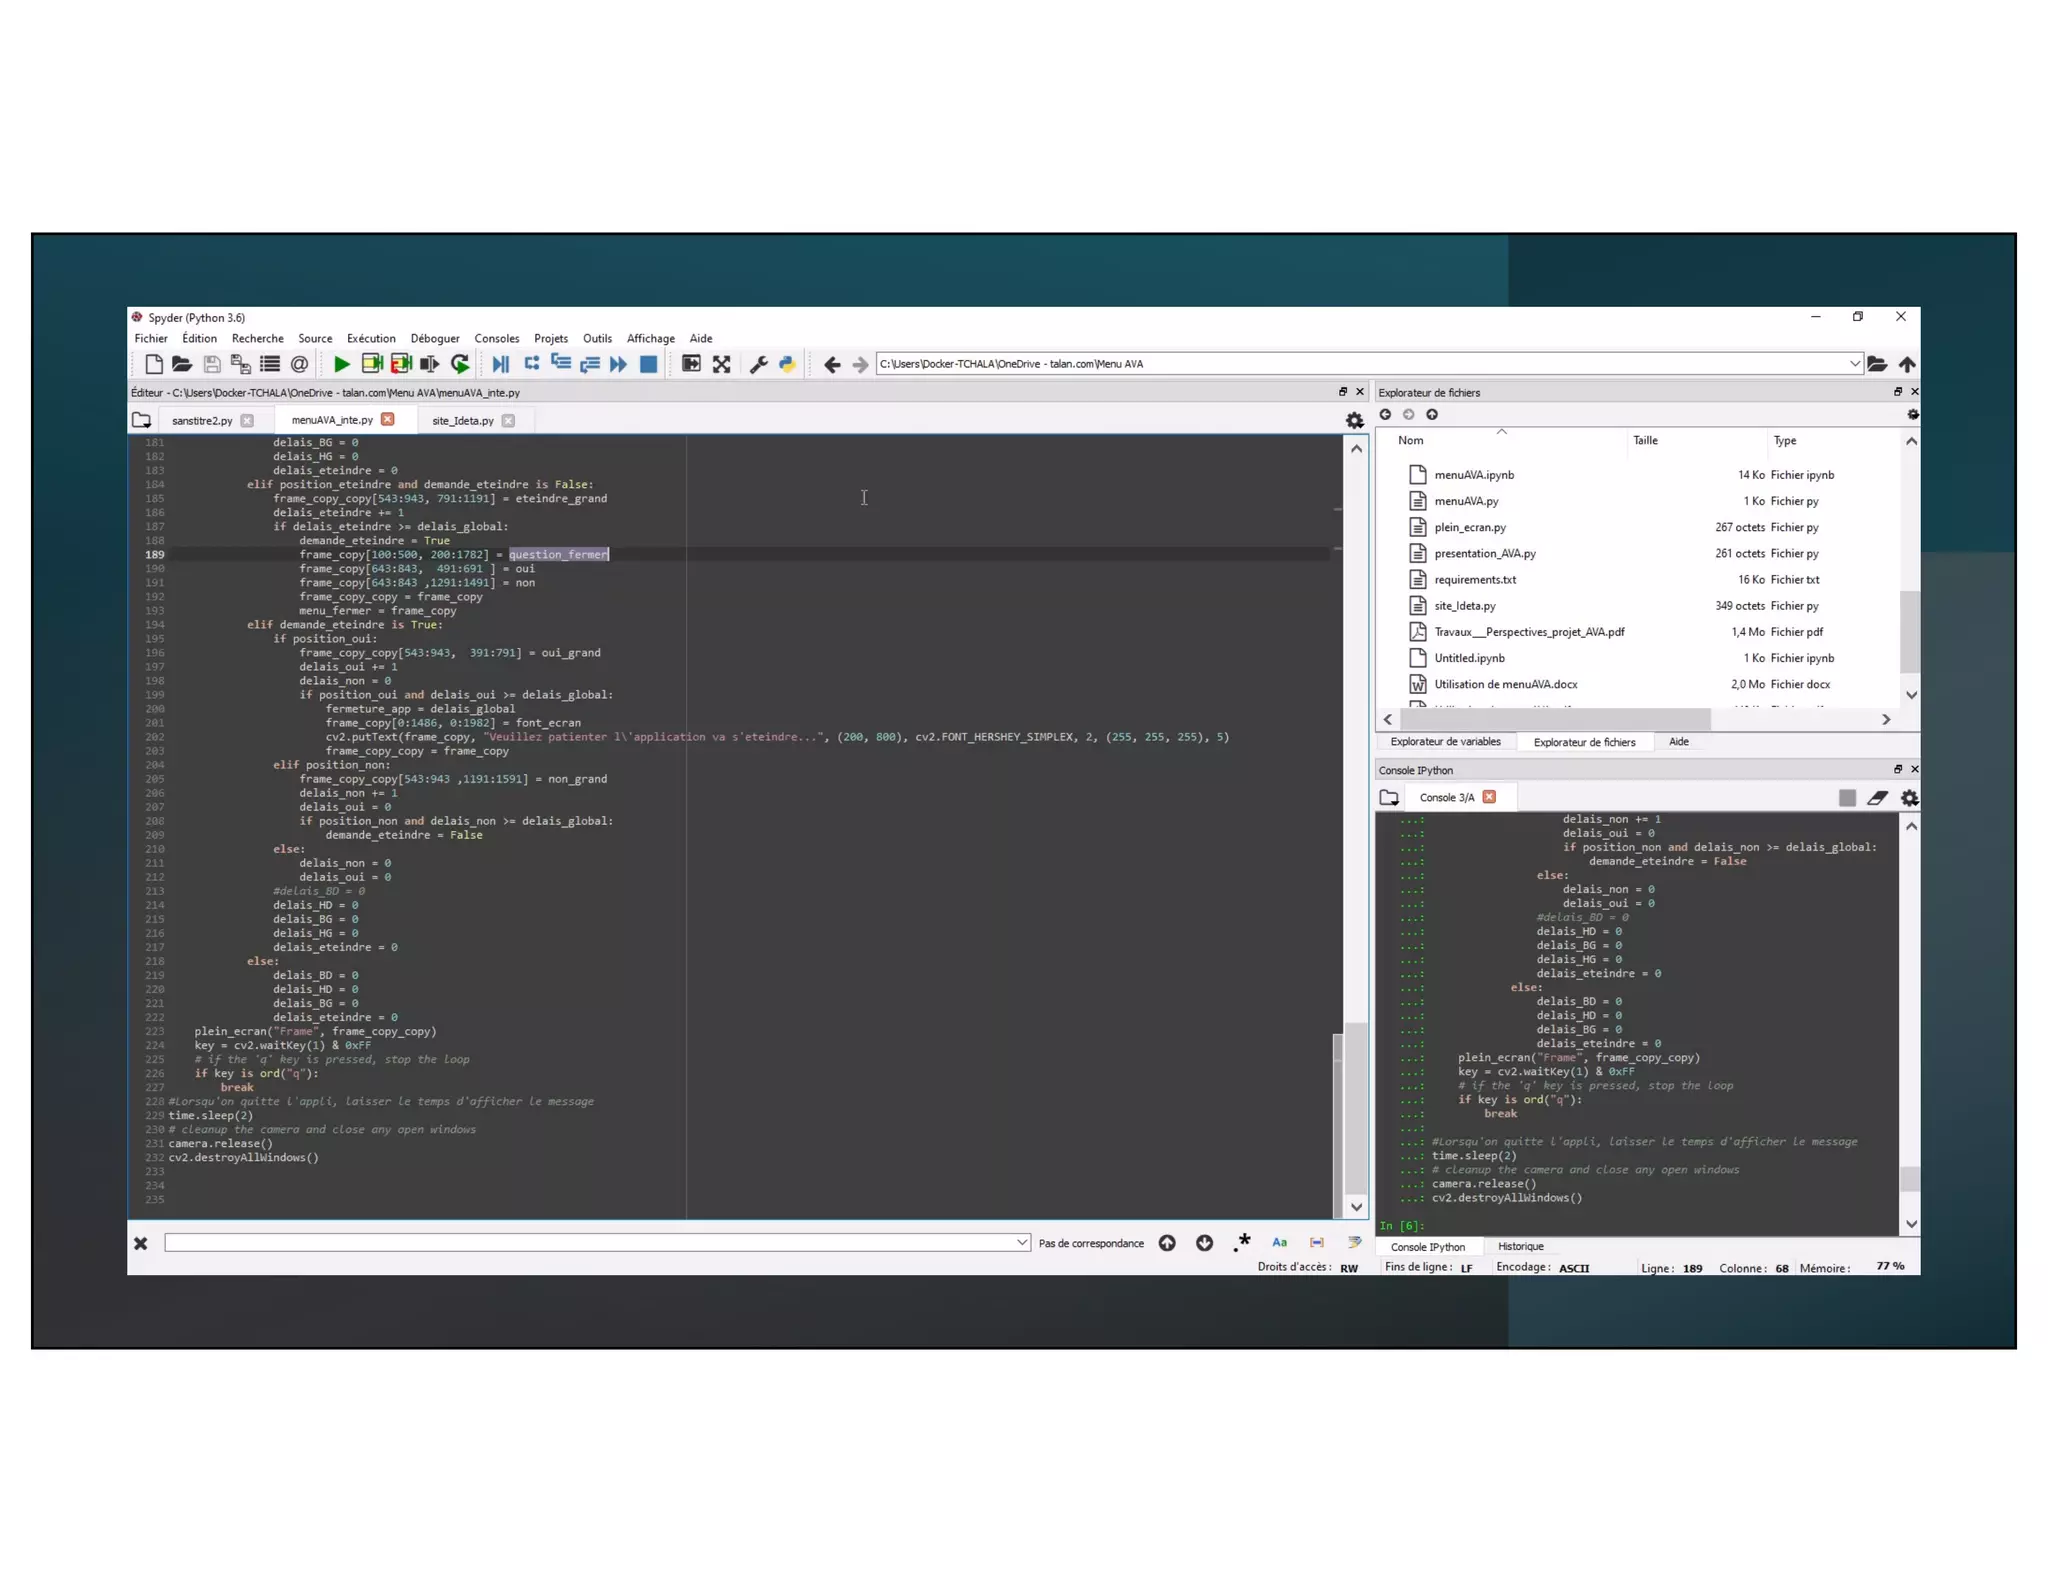Open the Historique tab
This screenshot has height=1582, width=2048.
click(x=1520, y=1246)
